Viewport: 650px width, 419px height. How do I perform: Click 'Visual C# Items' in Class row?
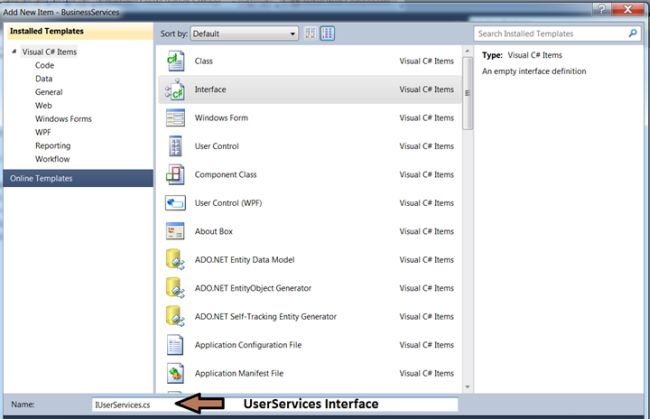click(x=427, y=61)
